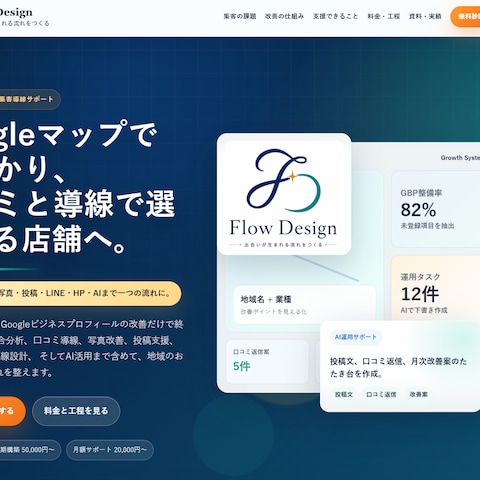Click the JD monogram logo icon
Image resolution: width=480 pixels, height=480 pixels.
(284, 180)
